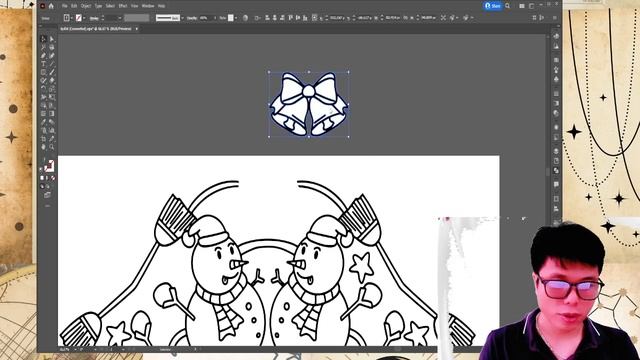Select the Gradient tool
Image resolution: width=640 pixels, height=360 pixels.
point(52,113)
